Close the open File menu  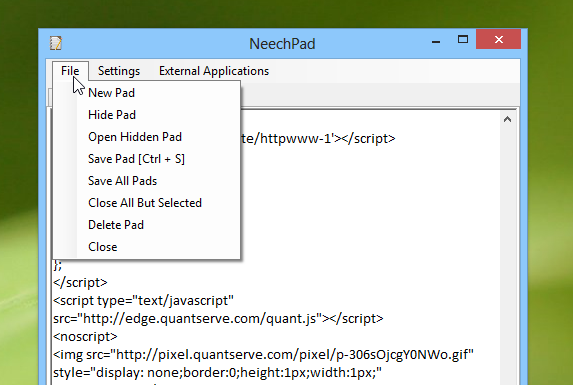pyautogui.click(x=70, y=71)
